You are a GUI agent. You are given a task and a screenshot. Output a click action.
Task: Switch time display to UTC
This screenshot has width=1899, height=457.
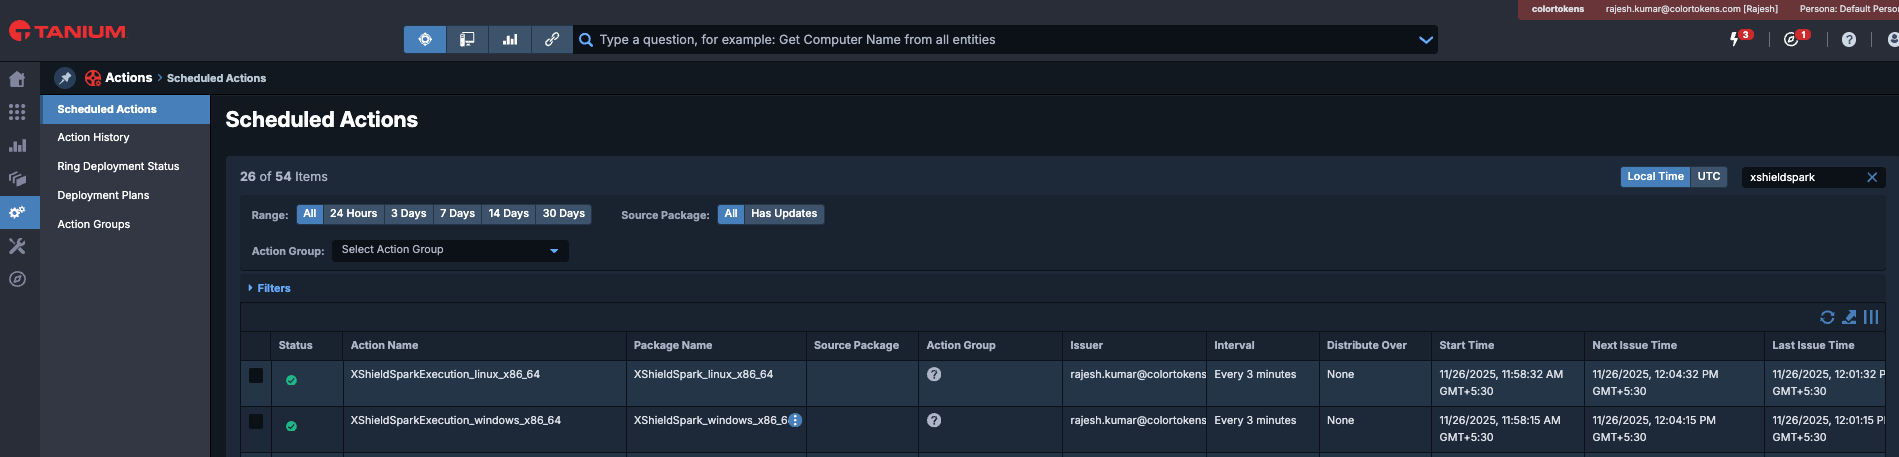(x=1709, y=176)
